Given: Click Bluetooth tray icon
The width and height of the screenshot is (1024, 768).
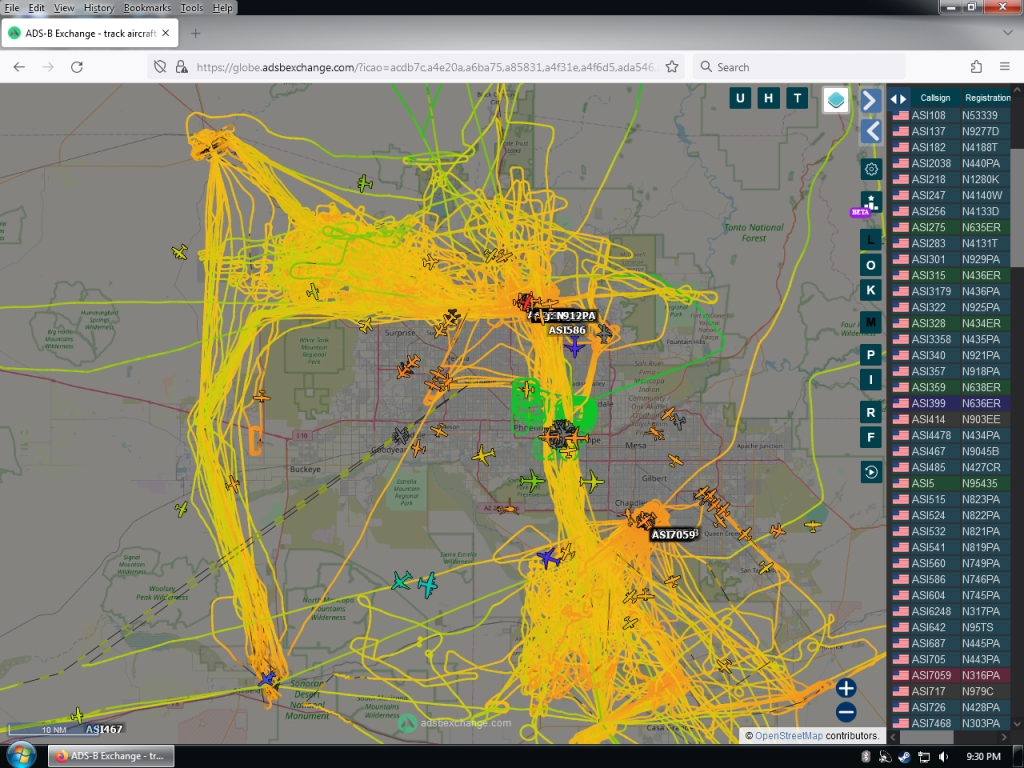Looking at the screenshot, I should coord(866,756).
